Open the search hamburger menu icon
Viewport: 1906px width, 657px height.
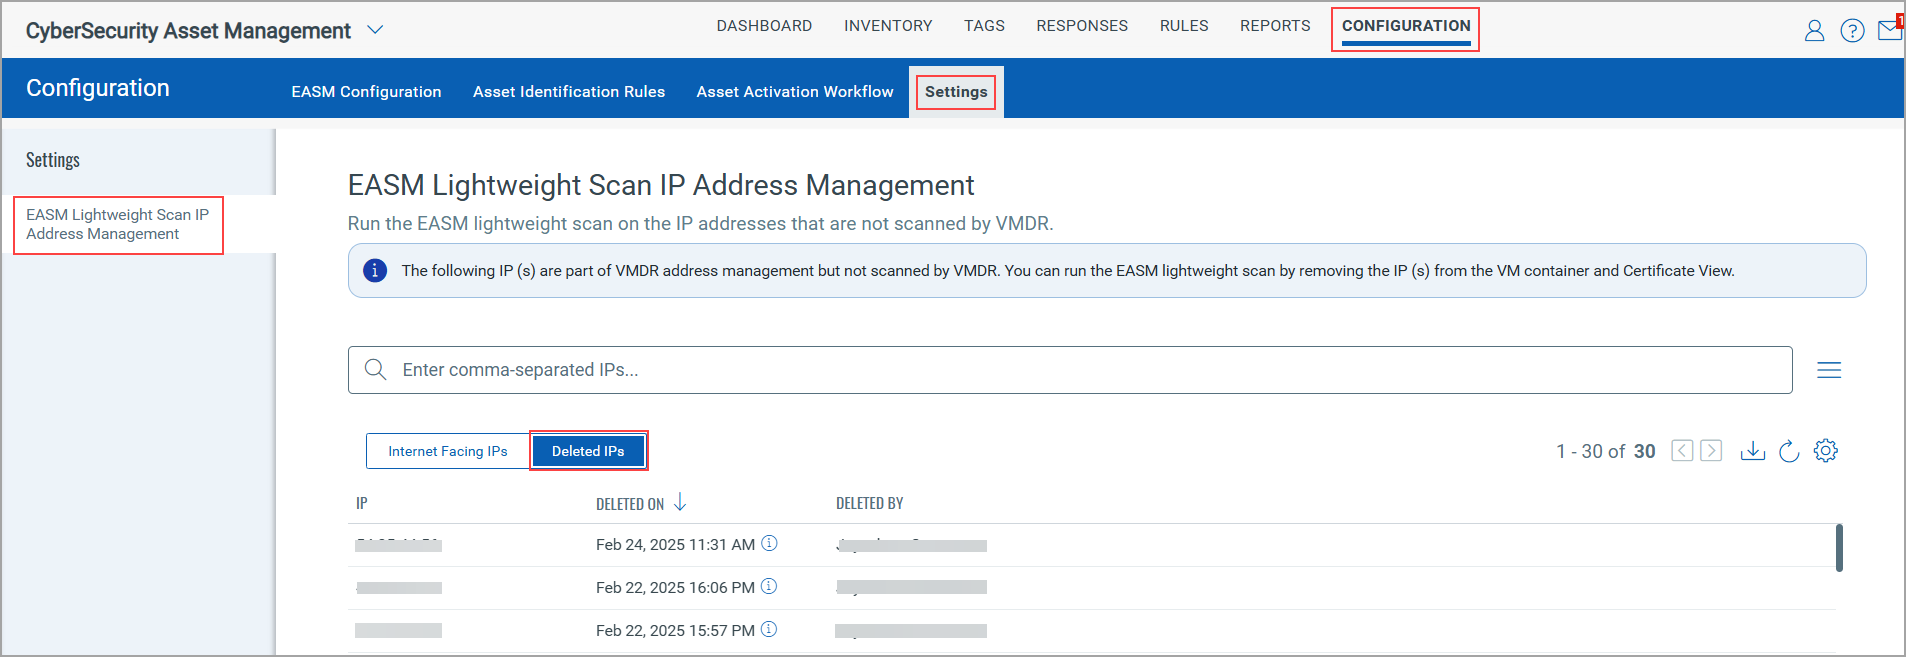(1829, 370)
